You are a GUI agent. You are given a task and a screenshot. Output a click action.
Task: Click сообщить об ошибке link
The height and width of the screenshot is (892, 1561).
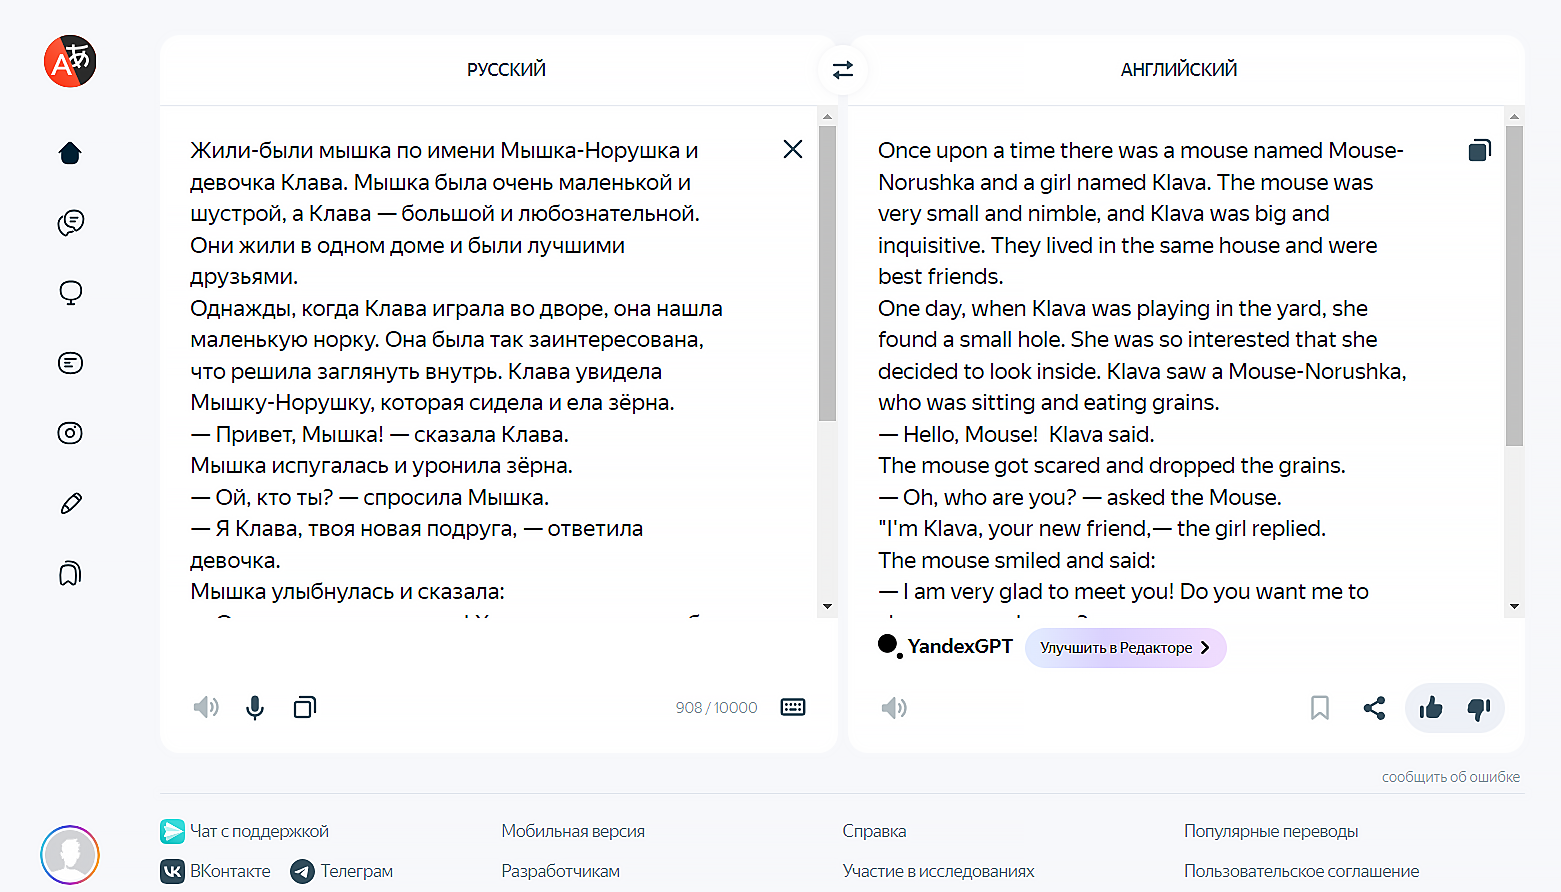tap(1451, 777)
